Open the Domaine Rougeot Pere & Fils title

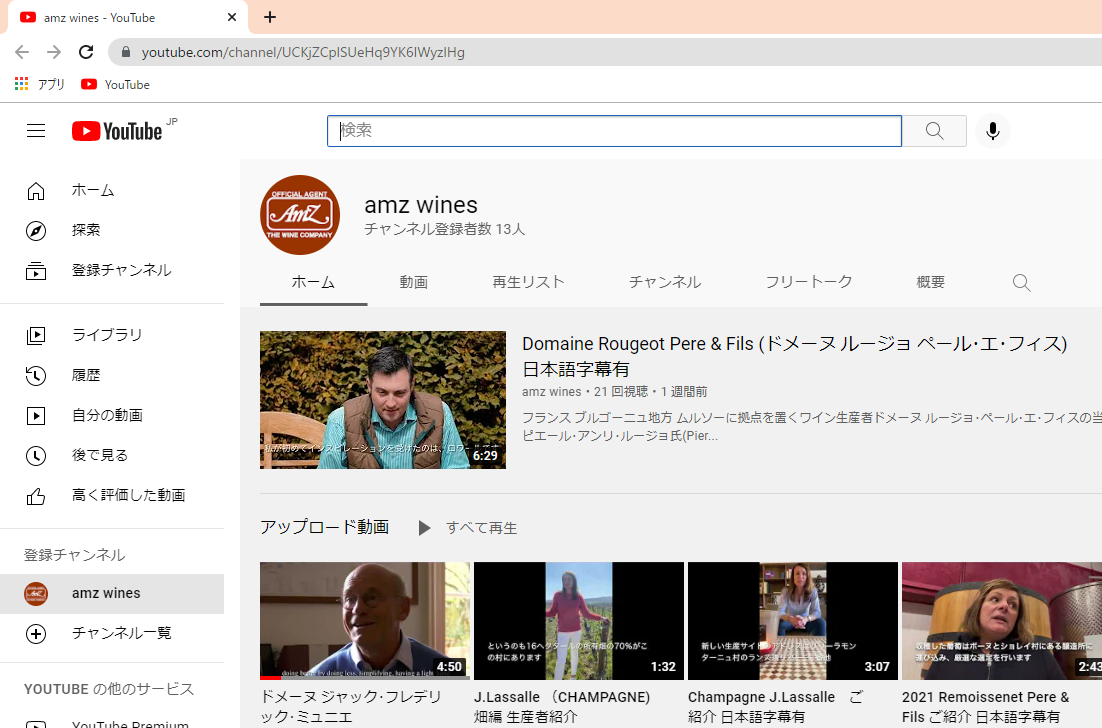click(x=795, y=356)
